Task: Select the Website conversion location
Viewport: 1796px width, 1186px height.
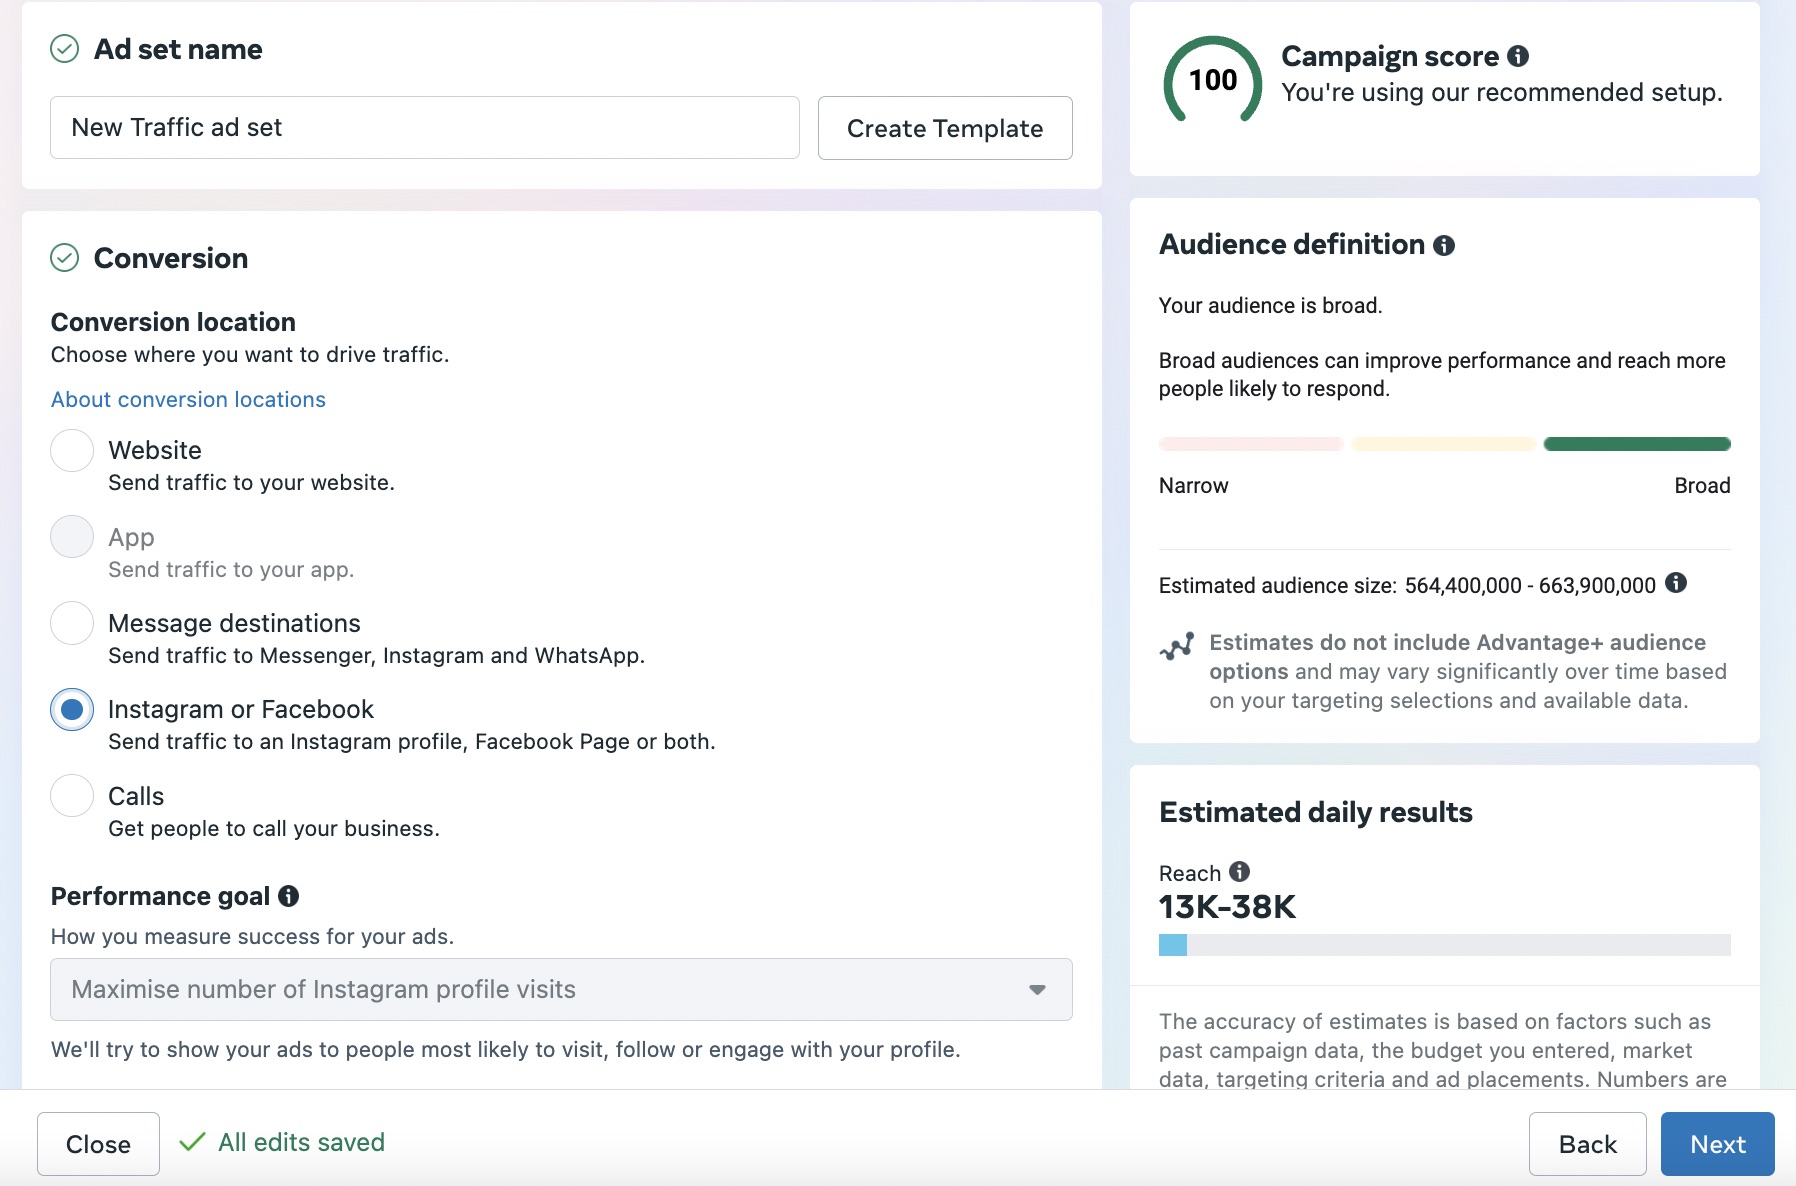Action: point(72,451)
